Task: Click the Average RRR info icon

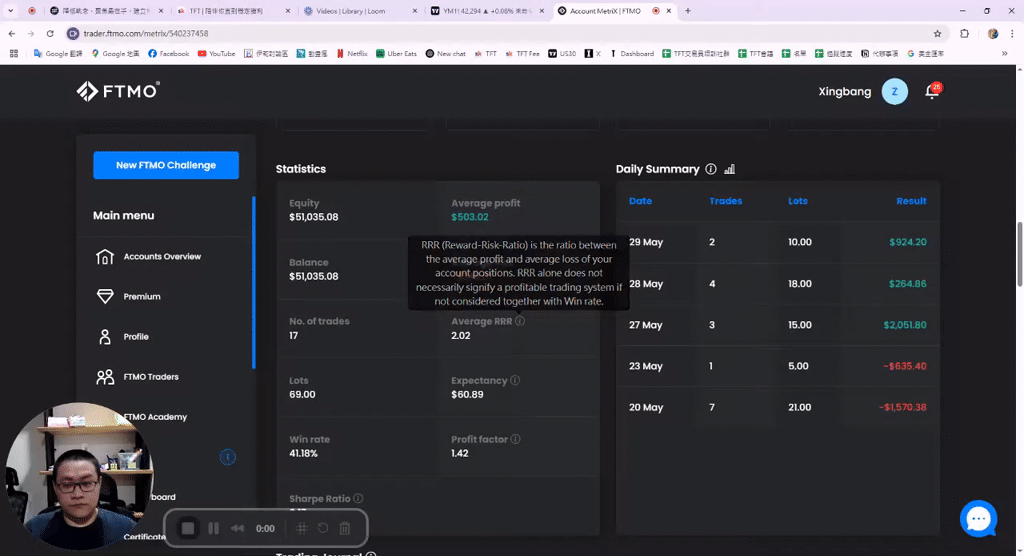Action: (520, 321)
